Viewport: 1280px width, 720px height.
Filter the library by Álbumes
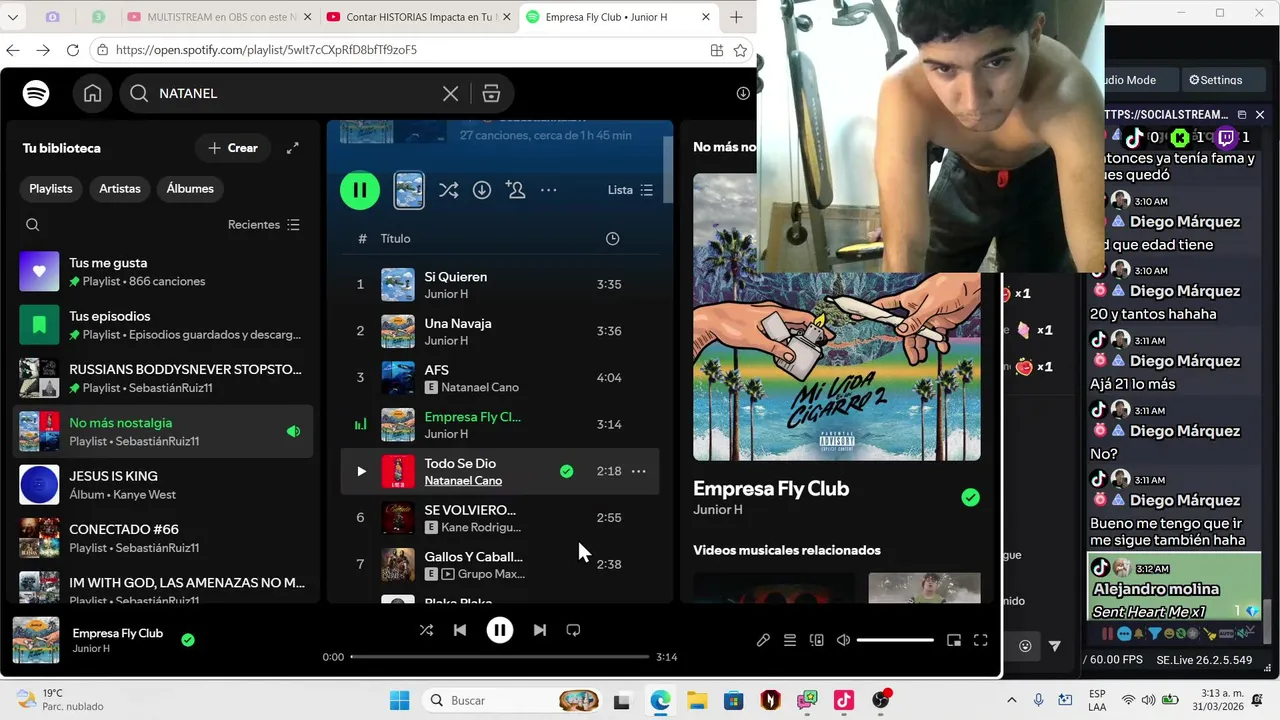190,188
